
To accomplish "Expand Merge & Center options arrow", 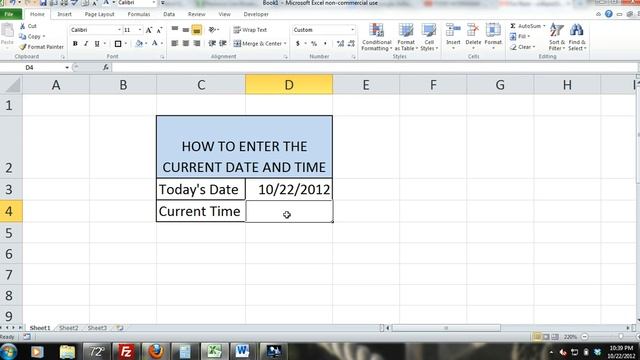I will 285,43.
